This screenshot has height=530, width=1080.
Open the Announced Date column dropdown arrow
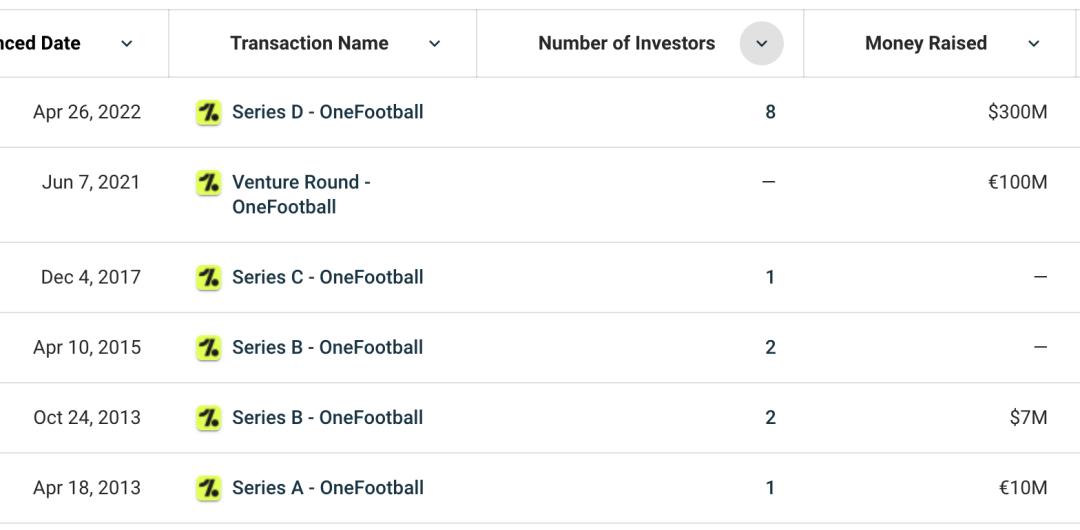pos(127,44)
